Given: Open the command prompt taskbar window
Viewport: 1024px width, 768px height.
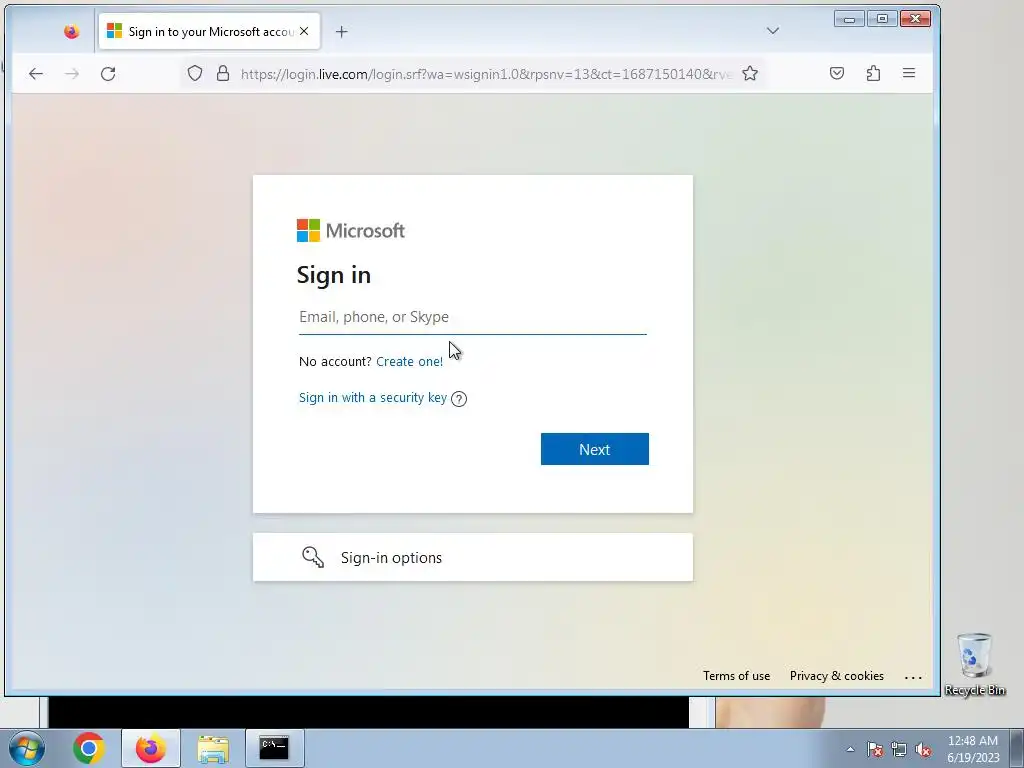Looking at the screenshot, I should click(274, 748).
